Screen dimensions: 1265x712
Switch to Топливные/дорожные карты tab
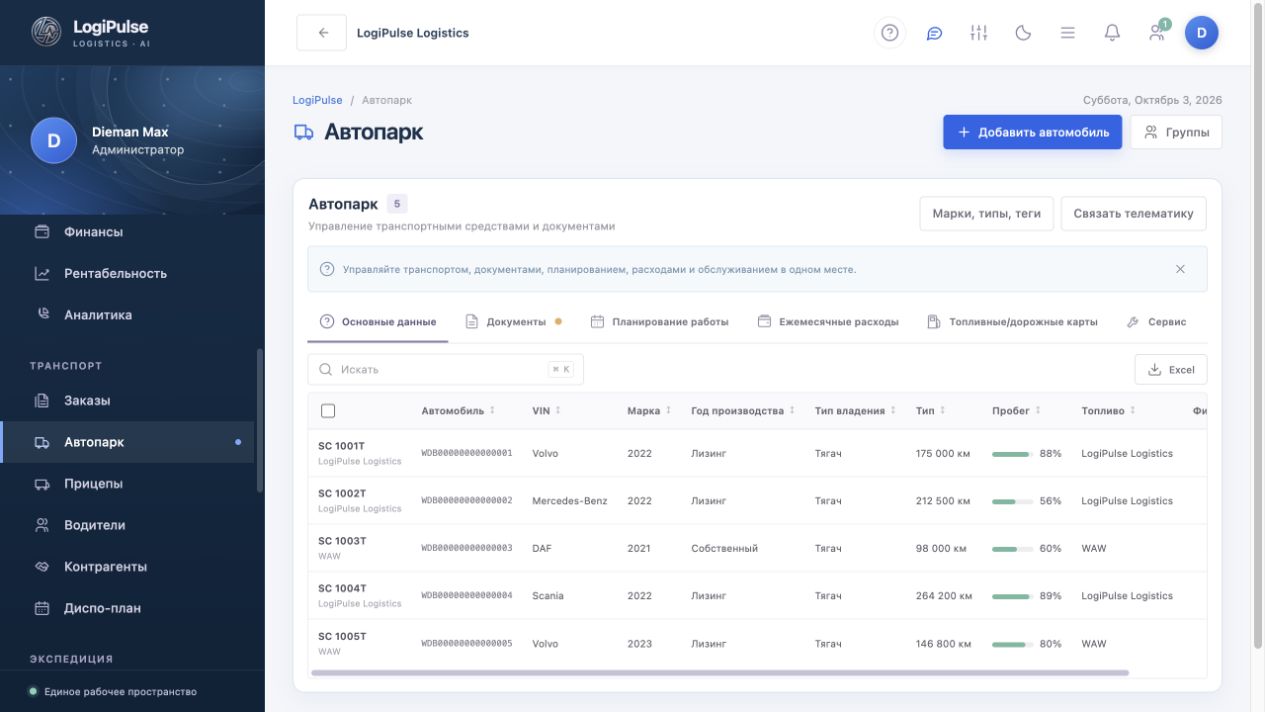tap(1012, 322)
